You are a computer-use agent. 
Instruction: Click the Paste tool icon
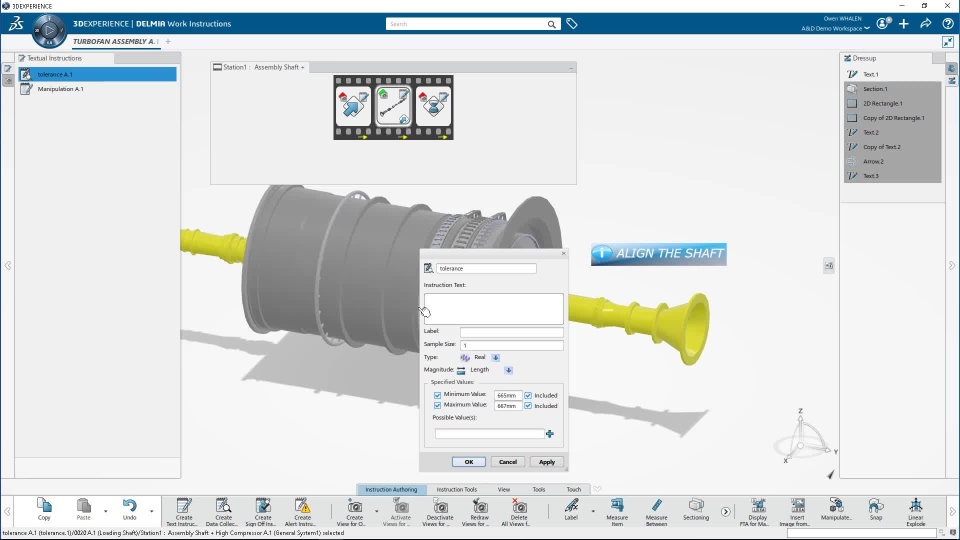[83, 506]
